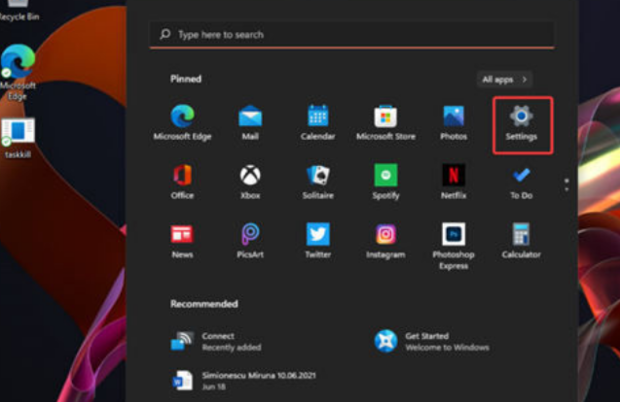Image resolution: width=620 pixels, height=402 pixels.
Task: Launch the Mail app
Action: [x=250, y=123]
